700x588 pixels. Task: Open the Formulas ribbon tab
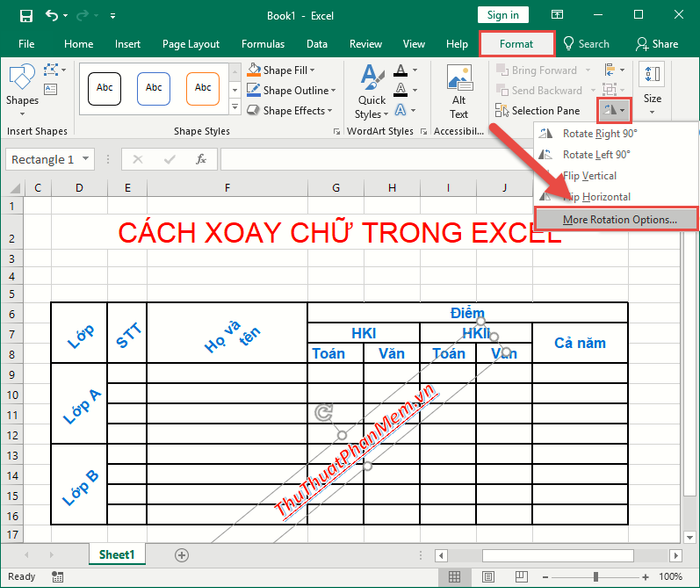coord(262,44)
